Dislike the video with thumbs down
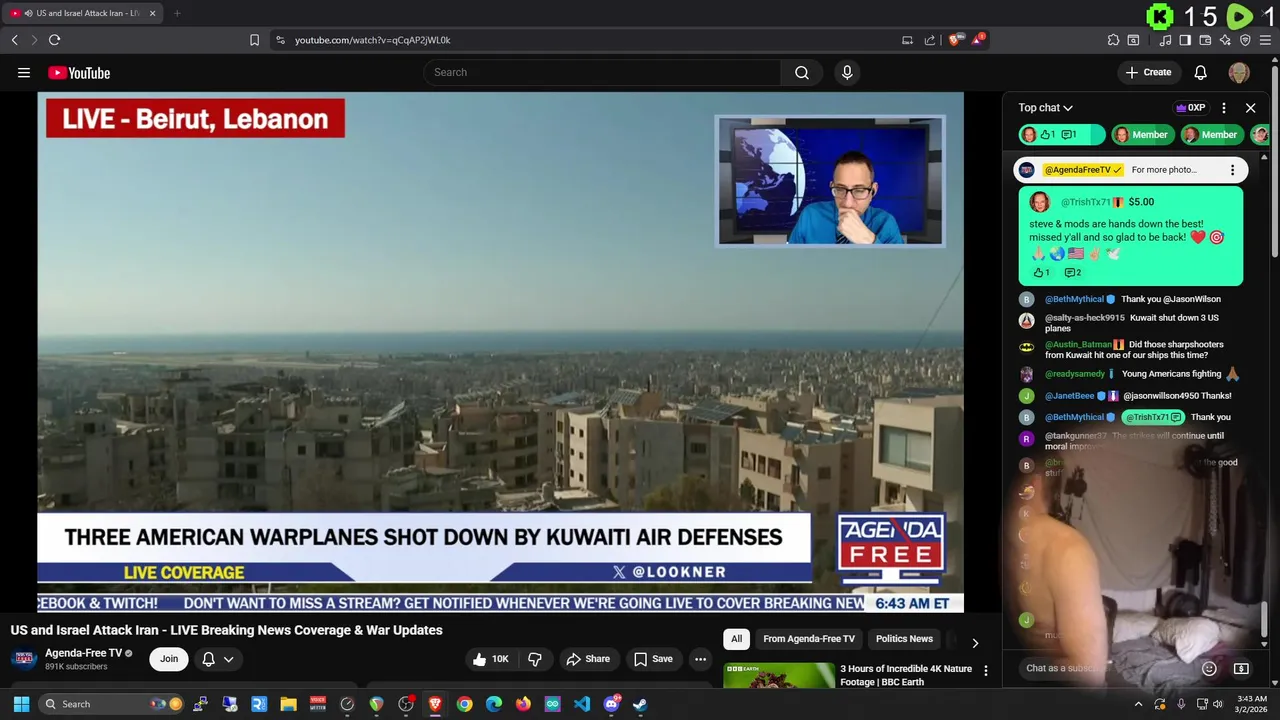Viewport: 1280px width, 720px height. click(535, 659)
